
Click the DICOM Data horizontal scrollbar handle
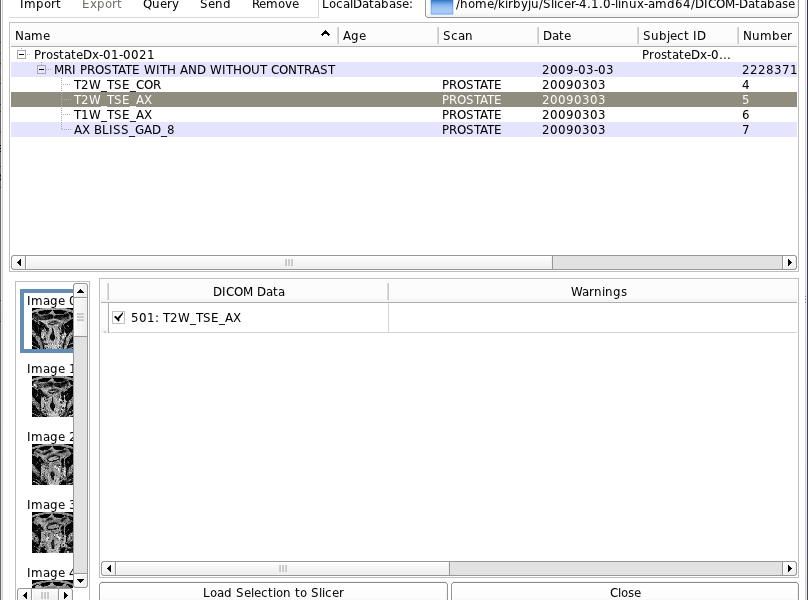pos(282,569)
